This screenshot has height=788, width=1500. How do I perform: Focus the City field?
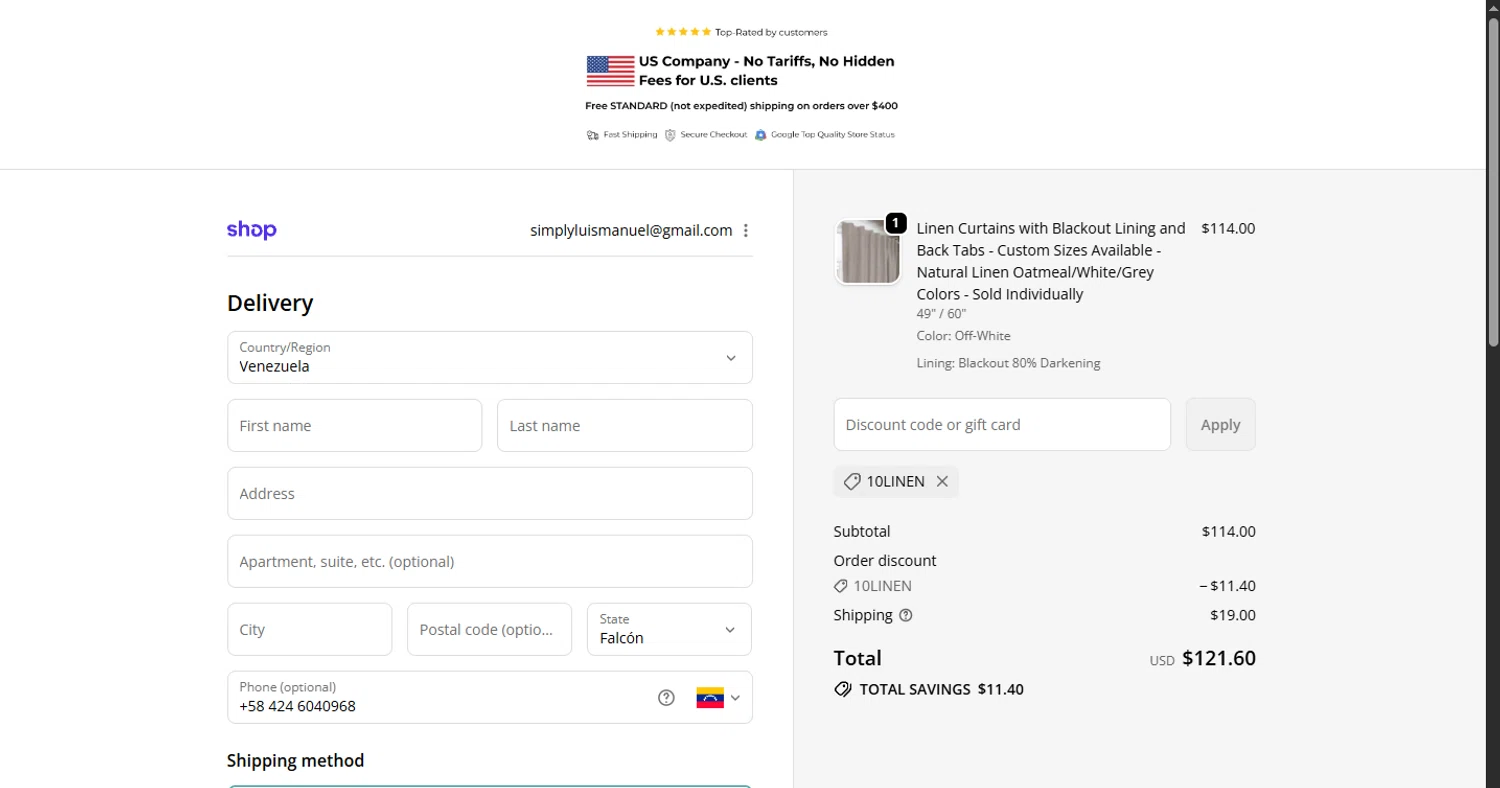[310, 629]
